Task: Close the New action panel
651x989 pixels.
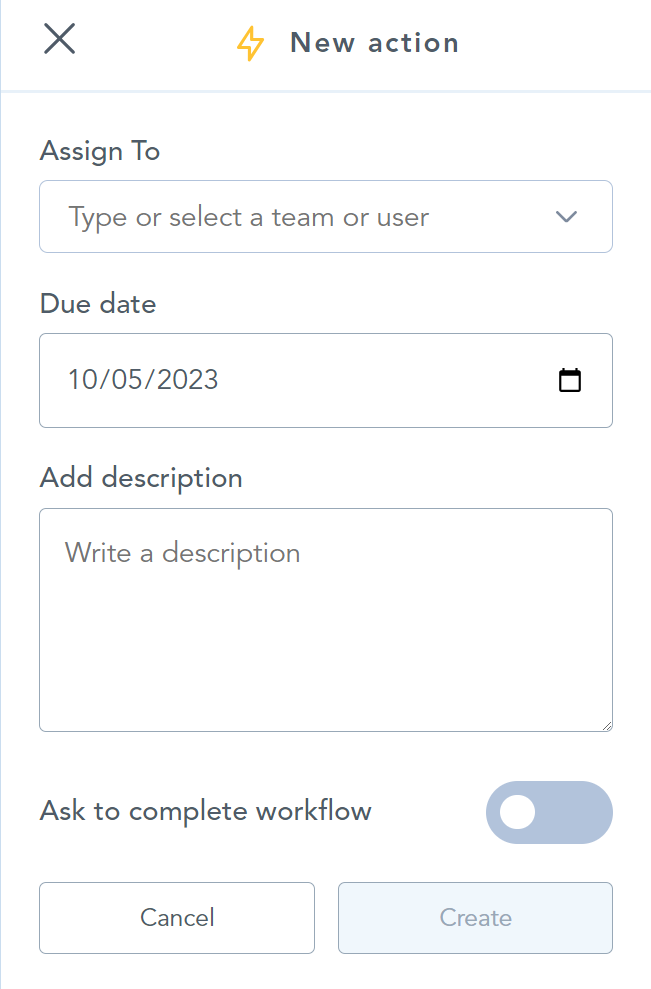Action: point(60,40)
